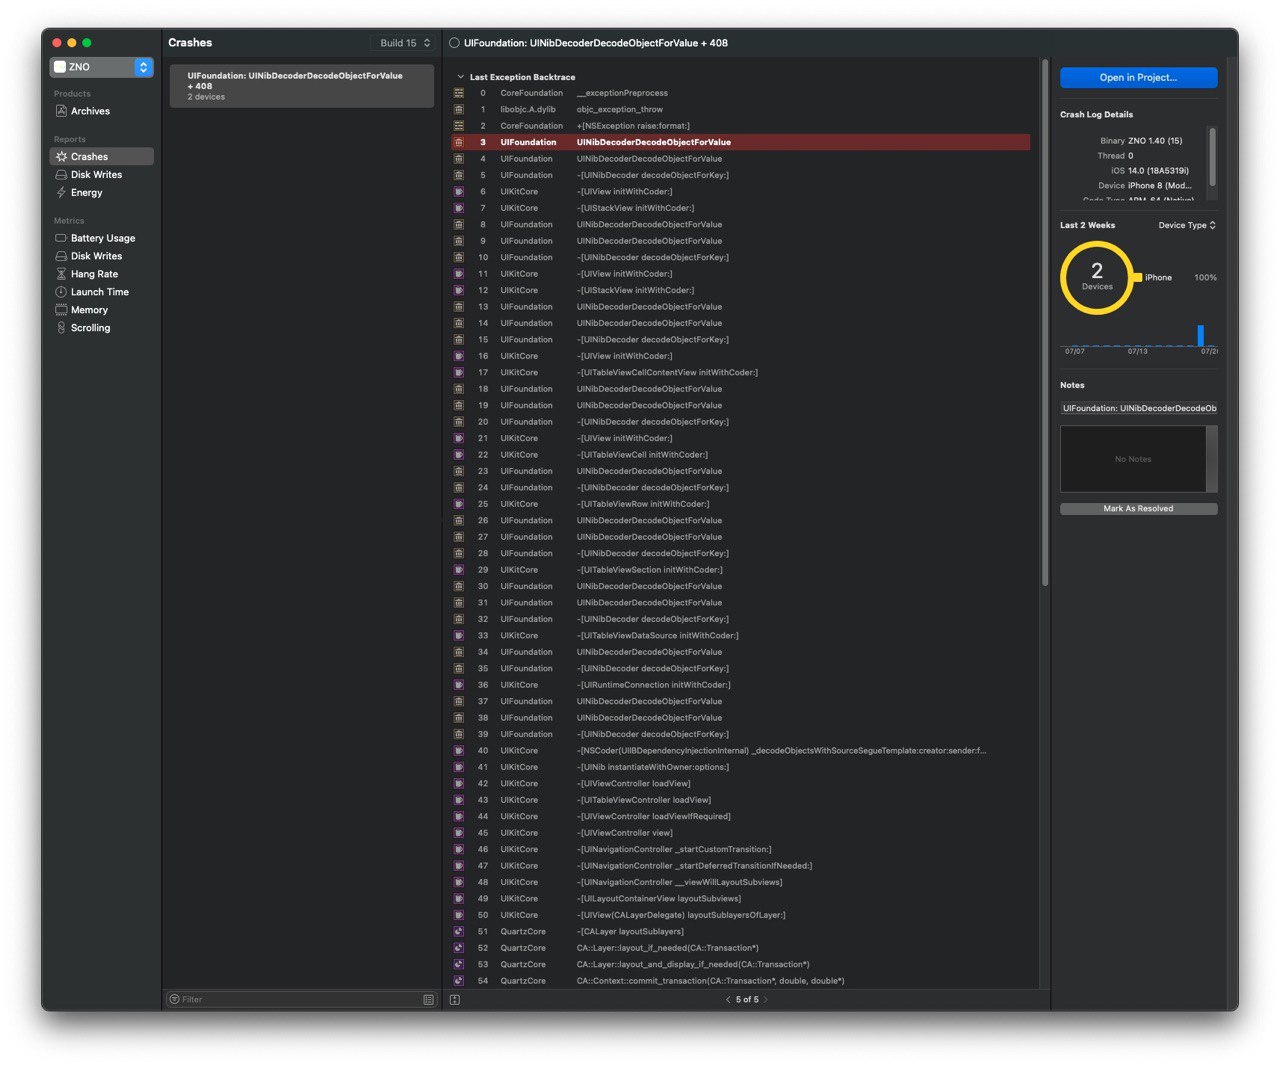Select frame 17 UITableViewCellContentView initWithCoder row
The height and width of the screenshot is (1066, 1280).
(x=741, y=373)
